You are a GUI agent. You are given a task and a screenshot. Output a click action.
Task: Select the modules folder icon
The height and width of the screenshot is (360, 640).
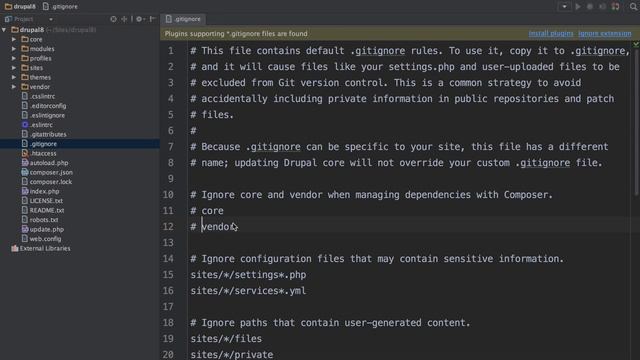coord(25,48)
